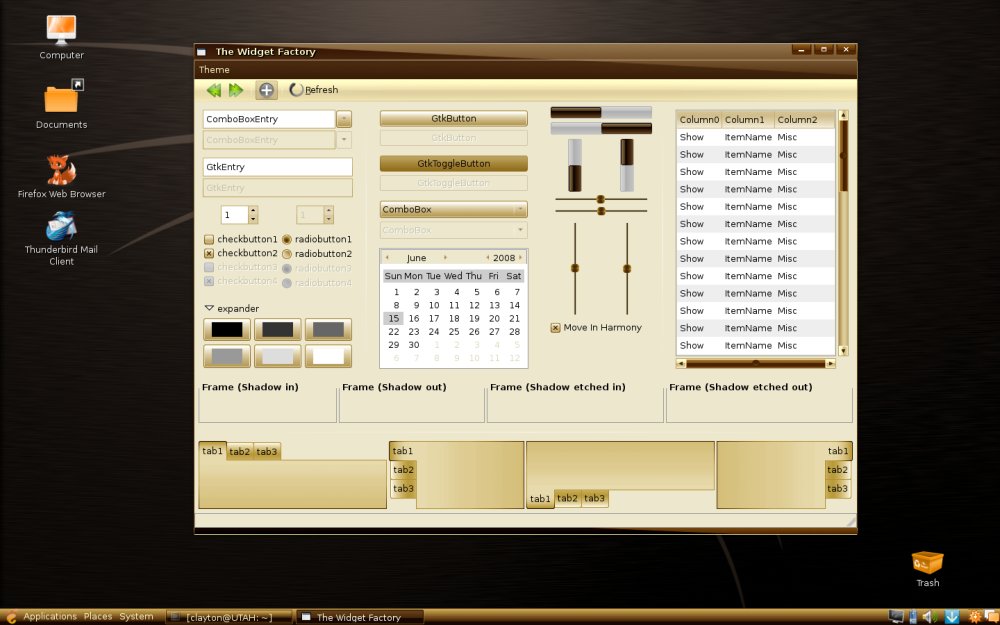Go to previous month in the calendar
Viewport: 1000px width, 625px height.
[387, 258]
